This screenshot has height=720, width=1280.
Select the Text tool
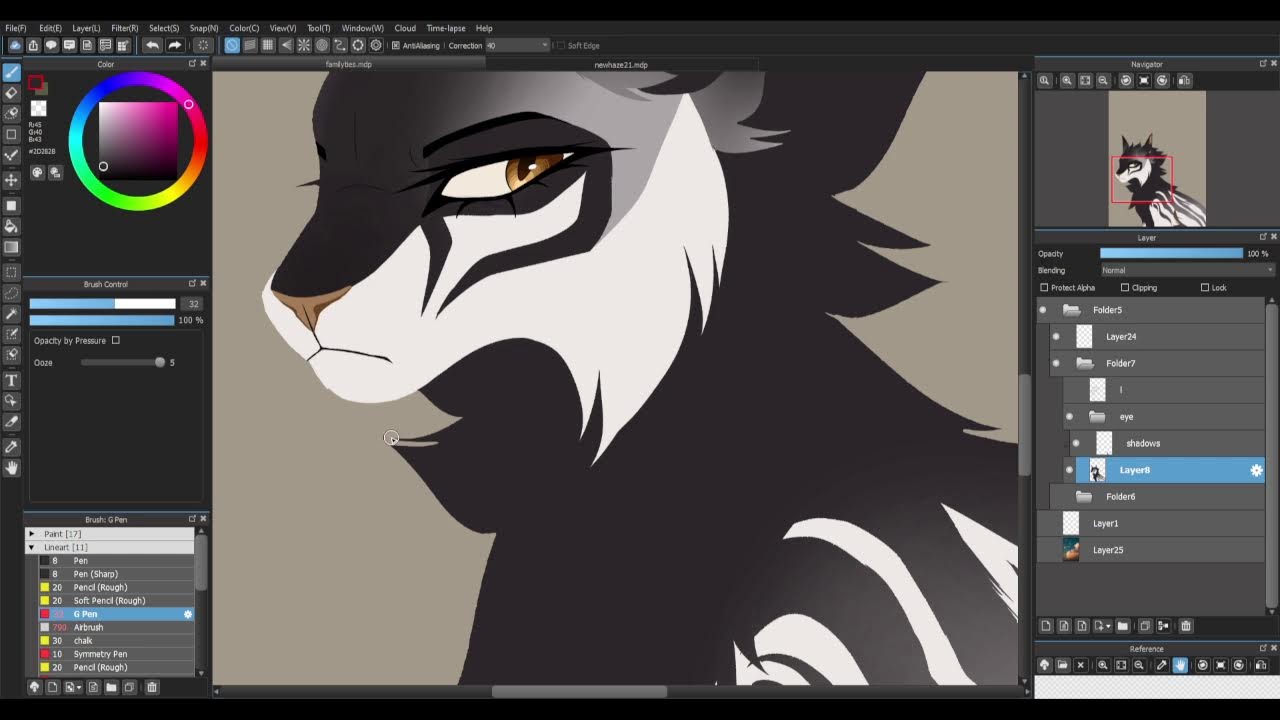[x=12, y=380]
